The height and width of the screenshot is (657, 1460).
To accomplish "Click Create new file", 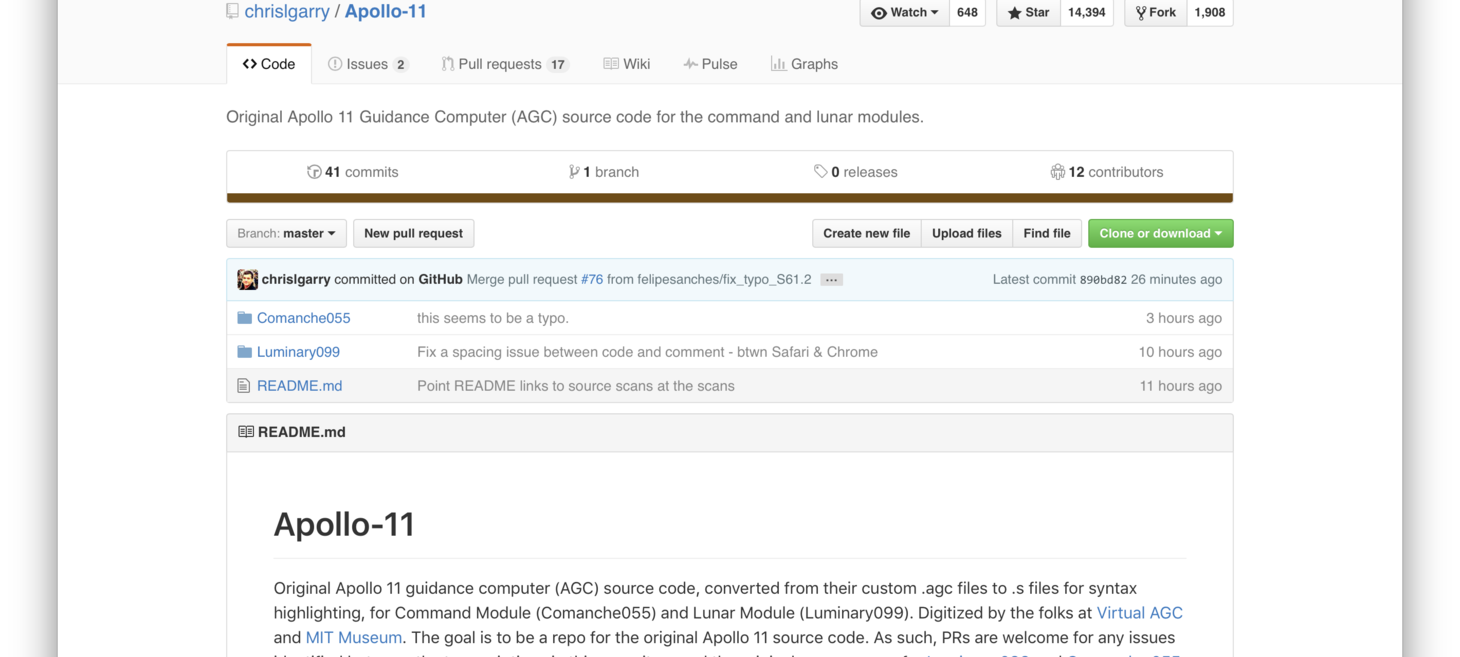I will [x=867, y=233].
